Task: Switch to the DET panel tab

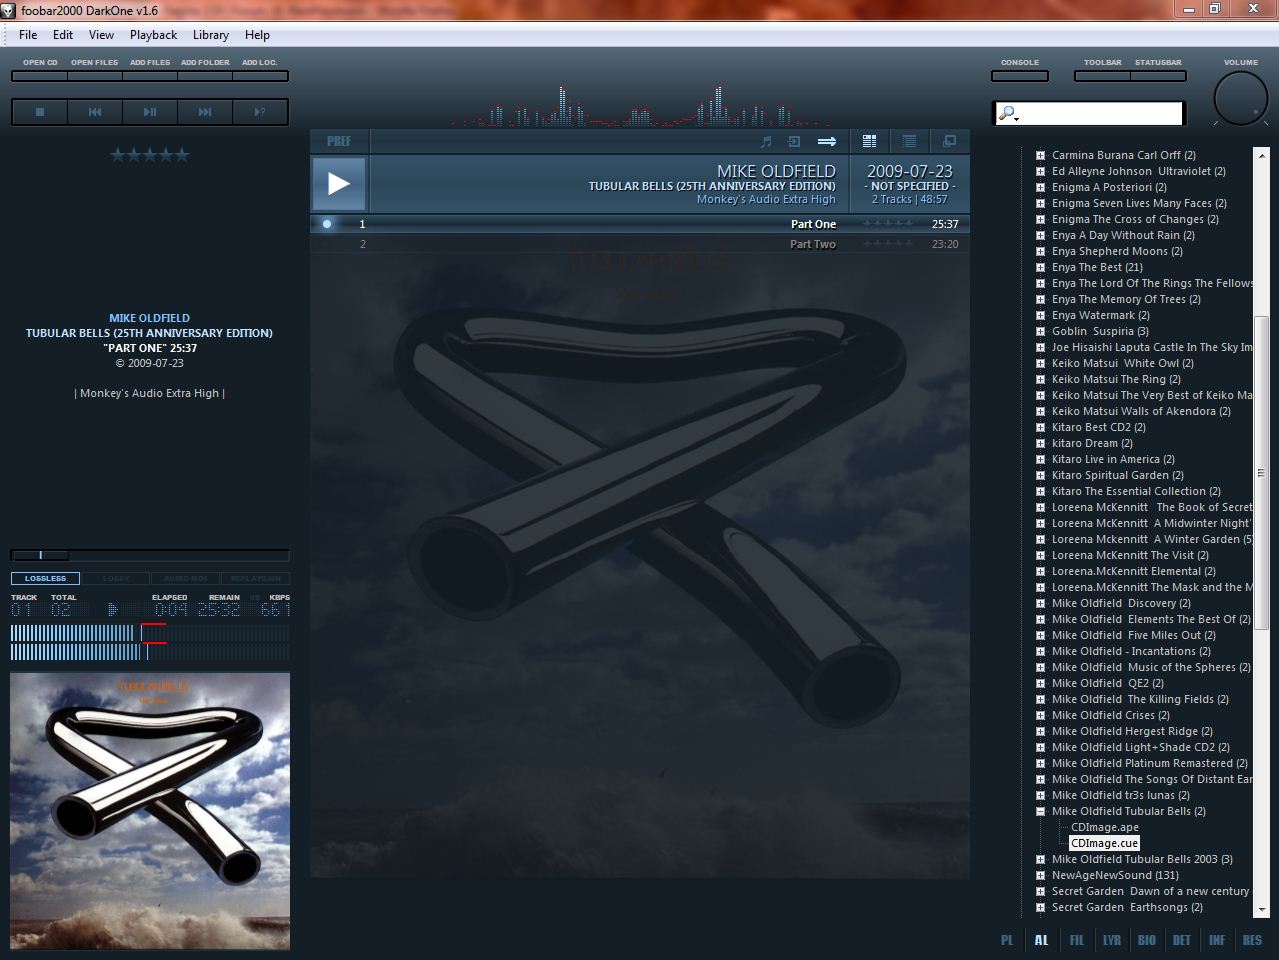Action: [x=1182, y=940]
